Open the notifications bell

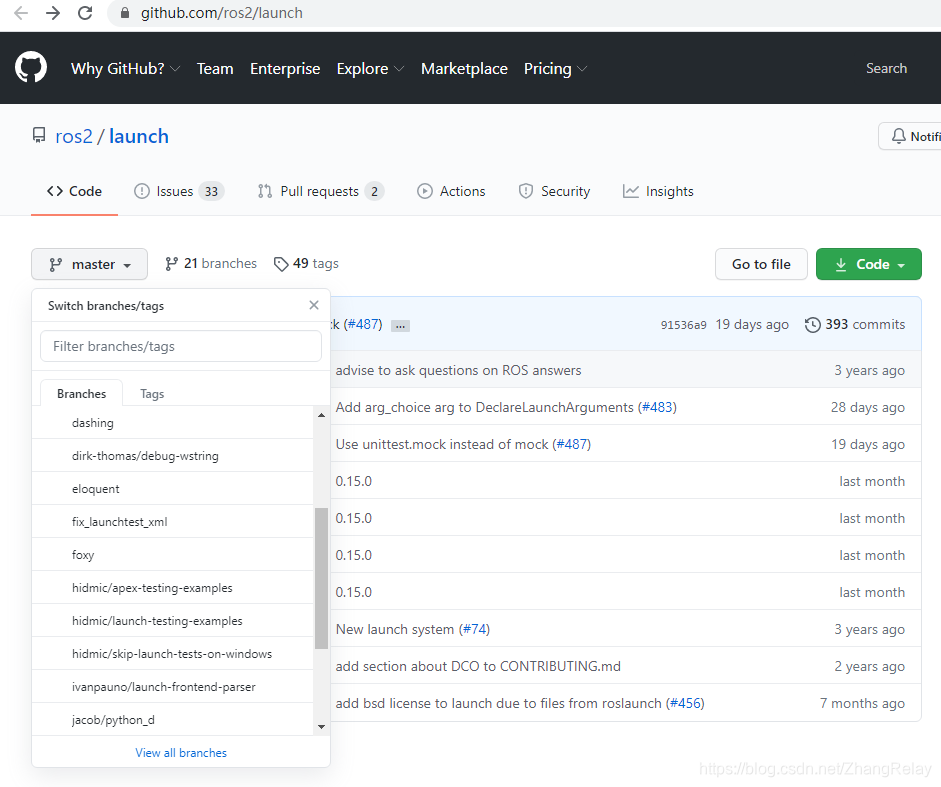pyautogui.click(x=901, y=136)
